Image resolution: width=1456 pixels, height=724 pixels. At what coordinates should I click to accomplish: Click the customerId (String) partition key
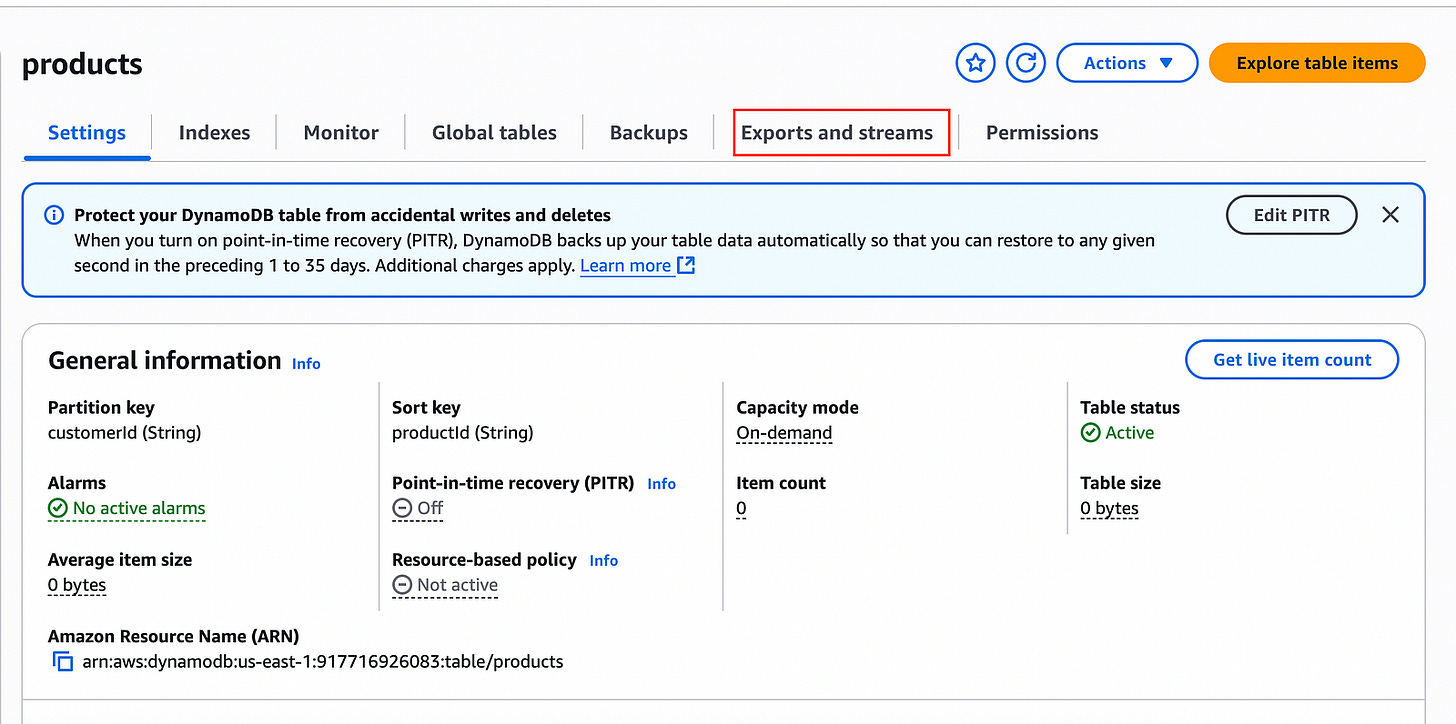pyautogui.click(x=124, y=433)
